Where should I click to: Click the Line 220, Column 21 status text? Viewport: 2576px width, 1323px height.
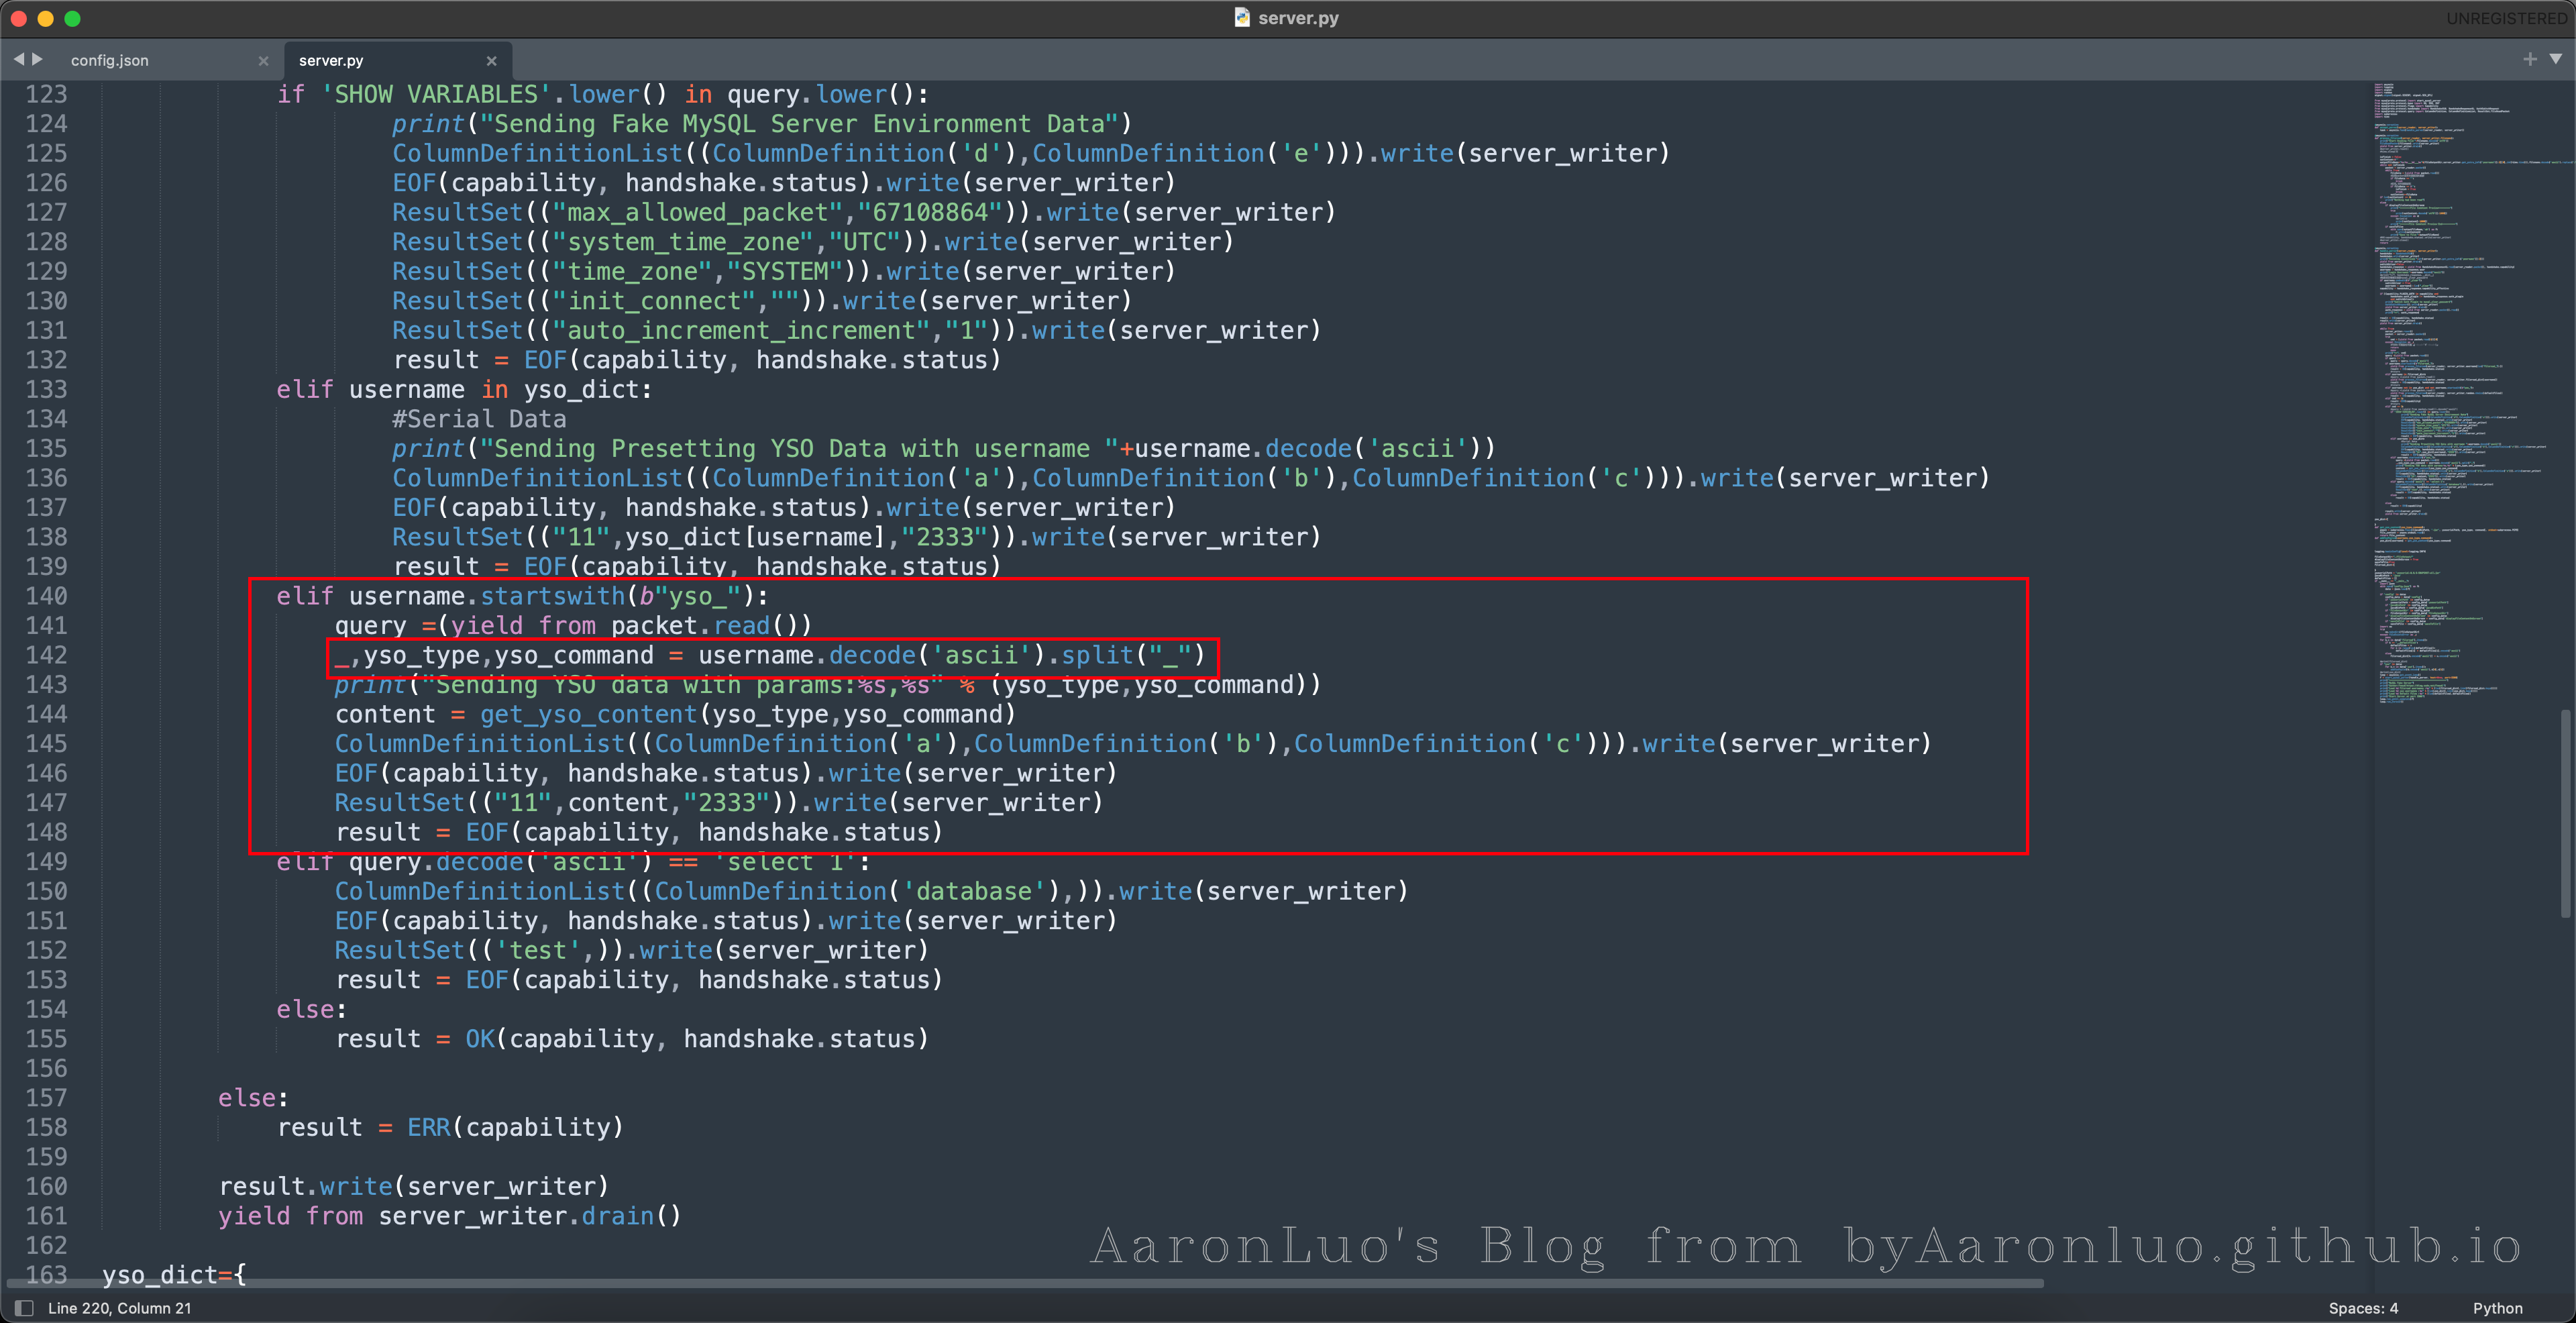tap(119, 1308)
